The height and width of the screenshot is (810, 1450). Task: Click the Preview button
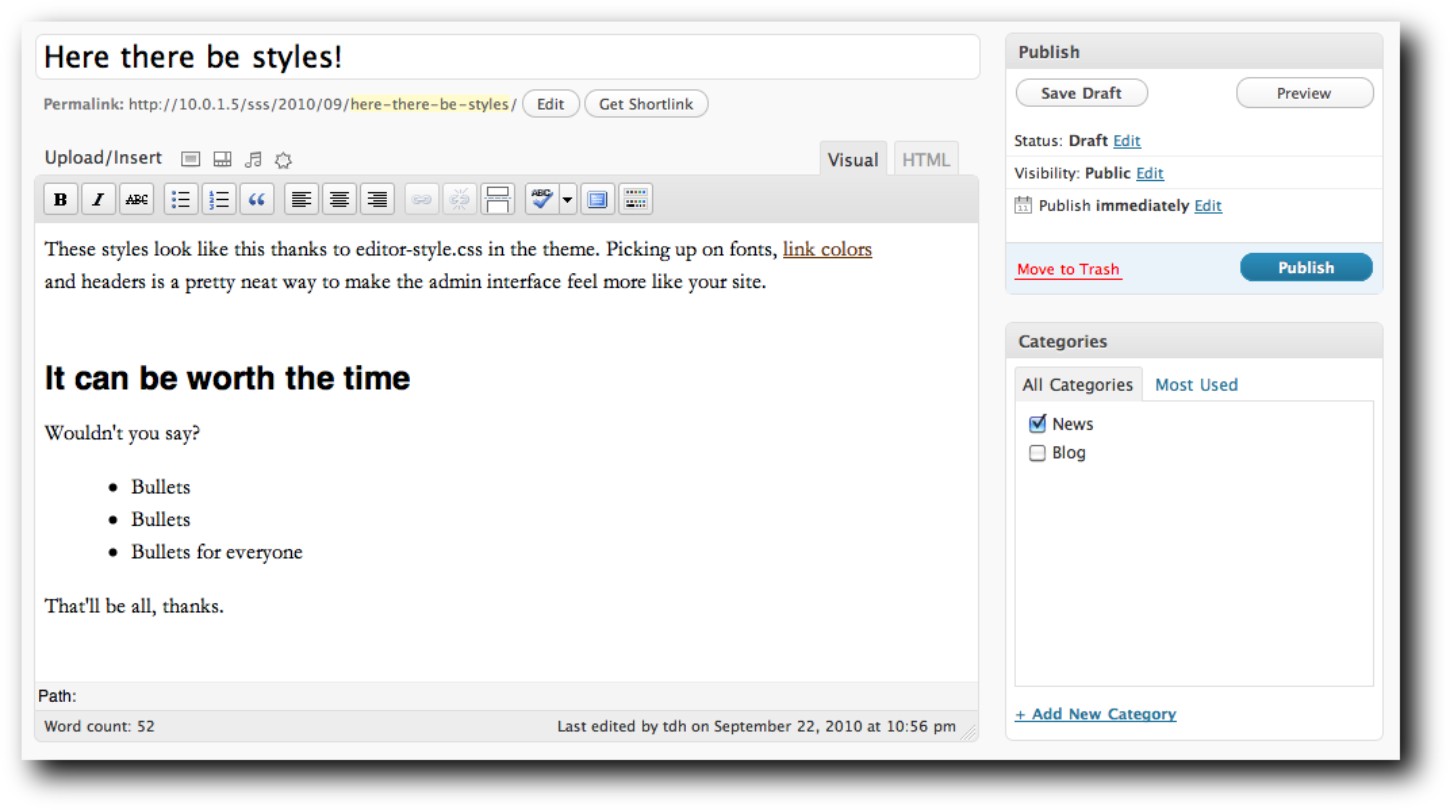pyautogui.click(x=1304, y=93)
